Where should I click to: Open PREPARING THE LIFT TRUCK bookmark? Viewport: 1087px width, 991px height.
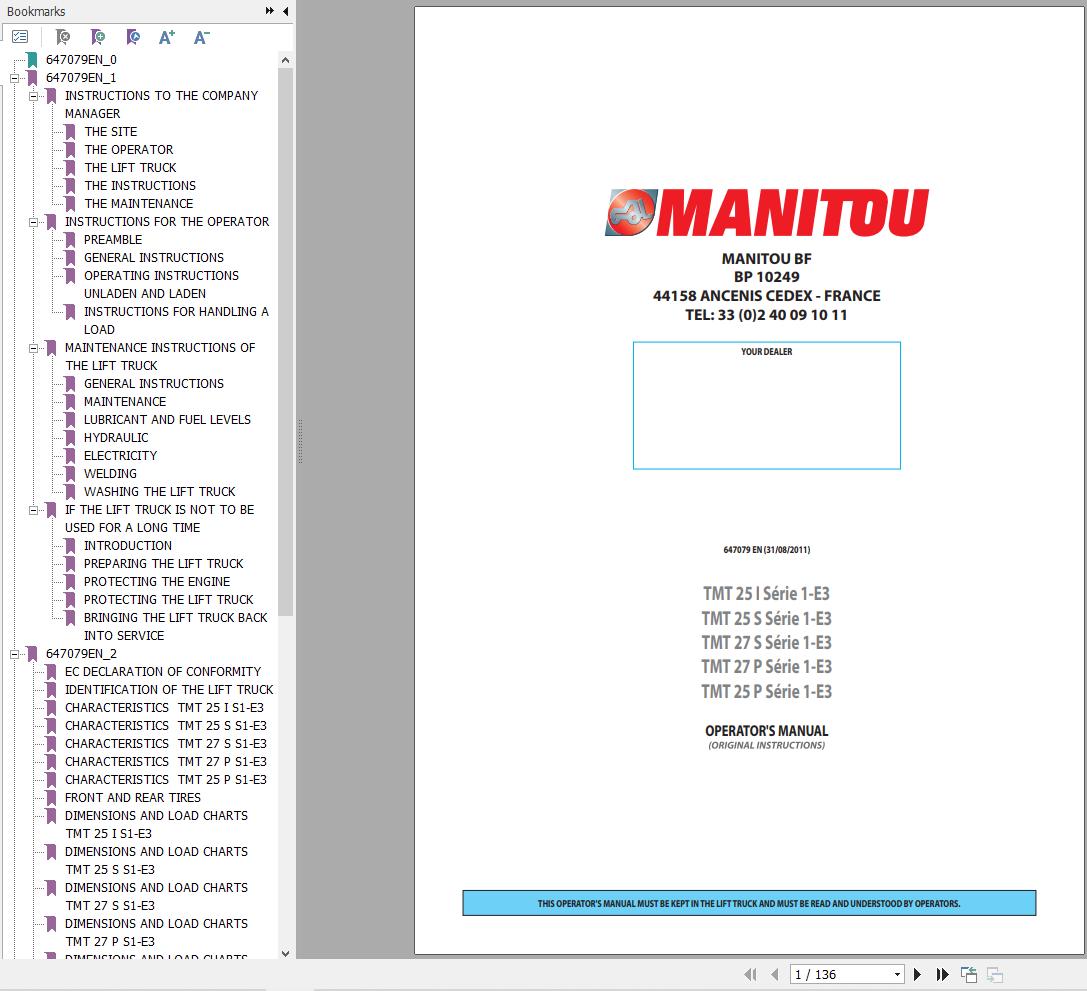pyautogui.click(x=164, y=564)
